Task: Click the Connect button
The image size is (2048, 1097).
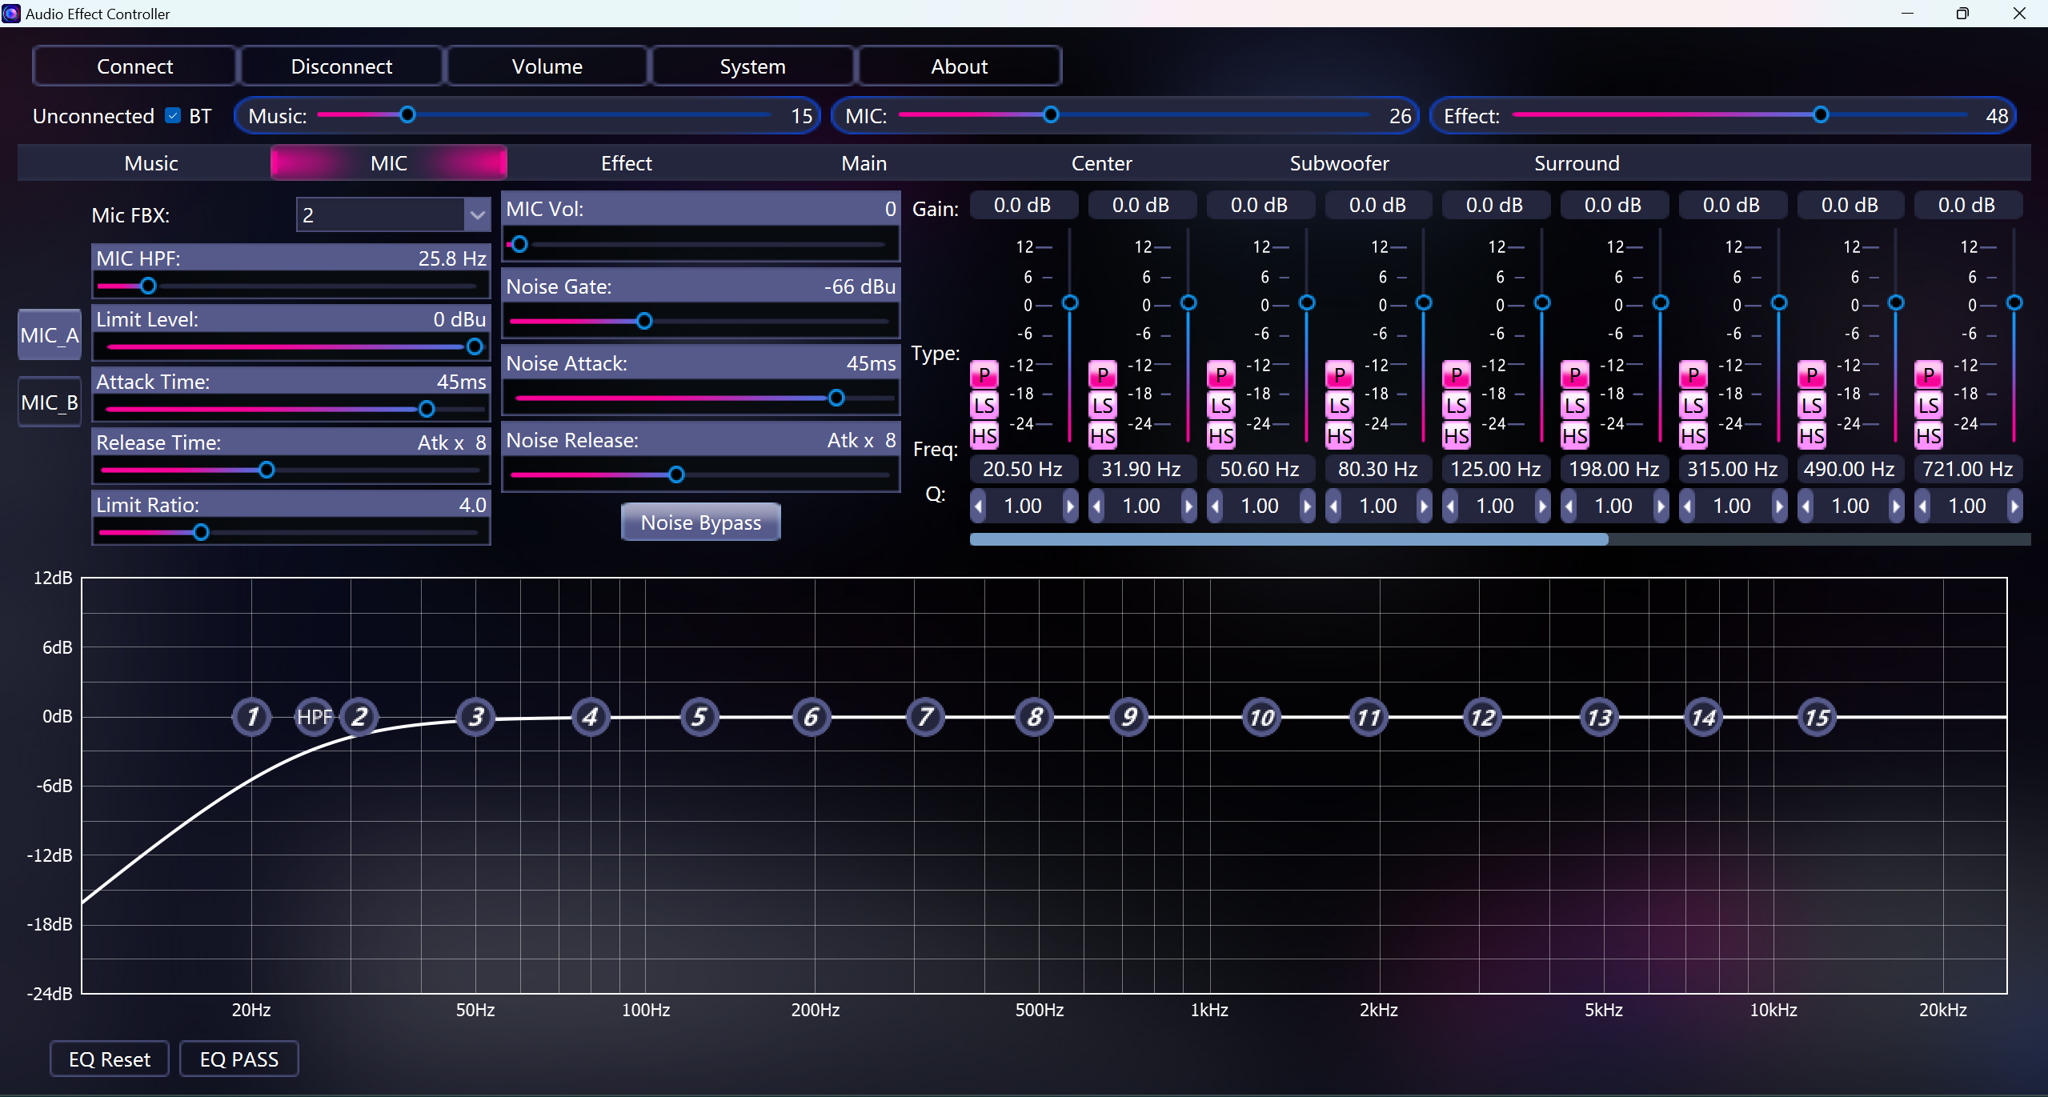Action: click(x=135, y=66)
